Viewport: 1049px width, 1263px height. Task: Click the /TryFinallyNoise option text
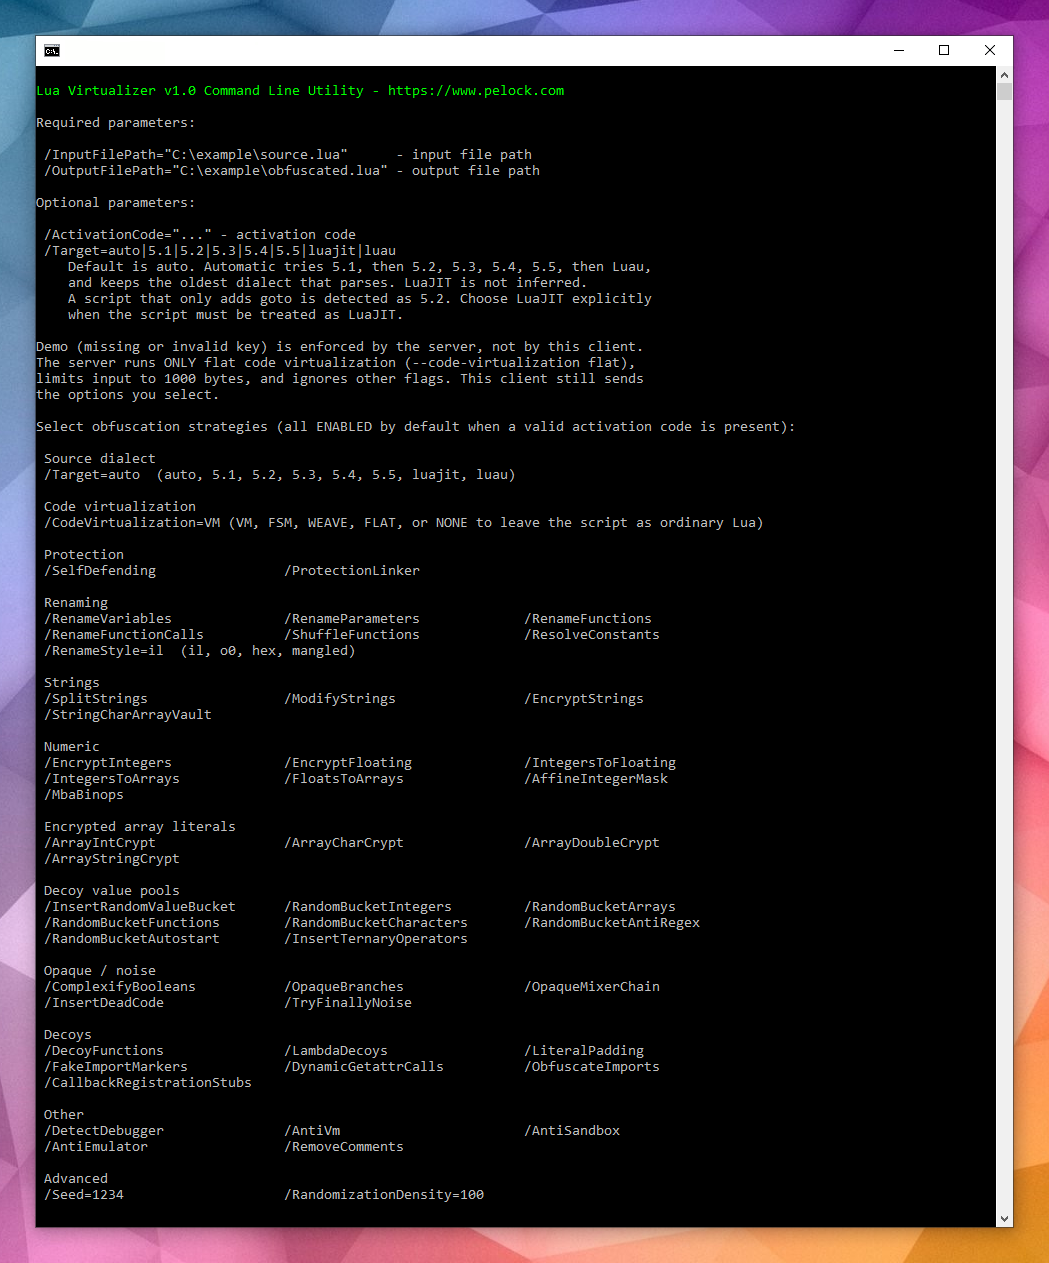[x=348, y=1003]
